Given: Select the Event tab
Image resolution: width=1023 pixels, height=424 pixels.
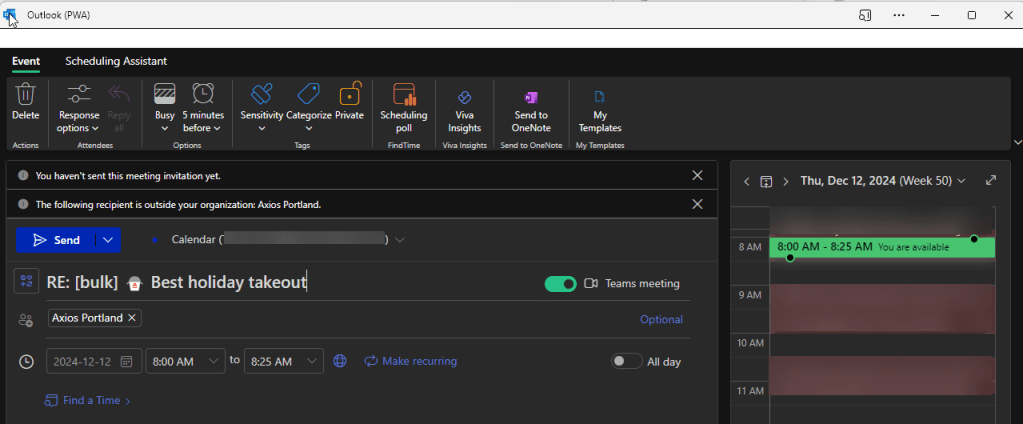Looking at the screenshot, I should tap(26, 61).
